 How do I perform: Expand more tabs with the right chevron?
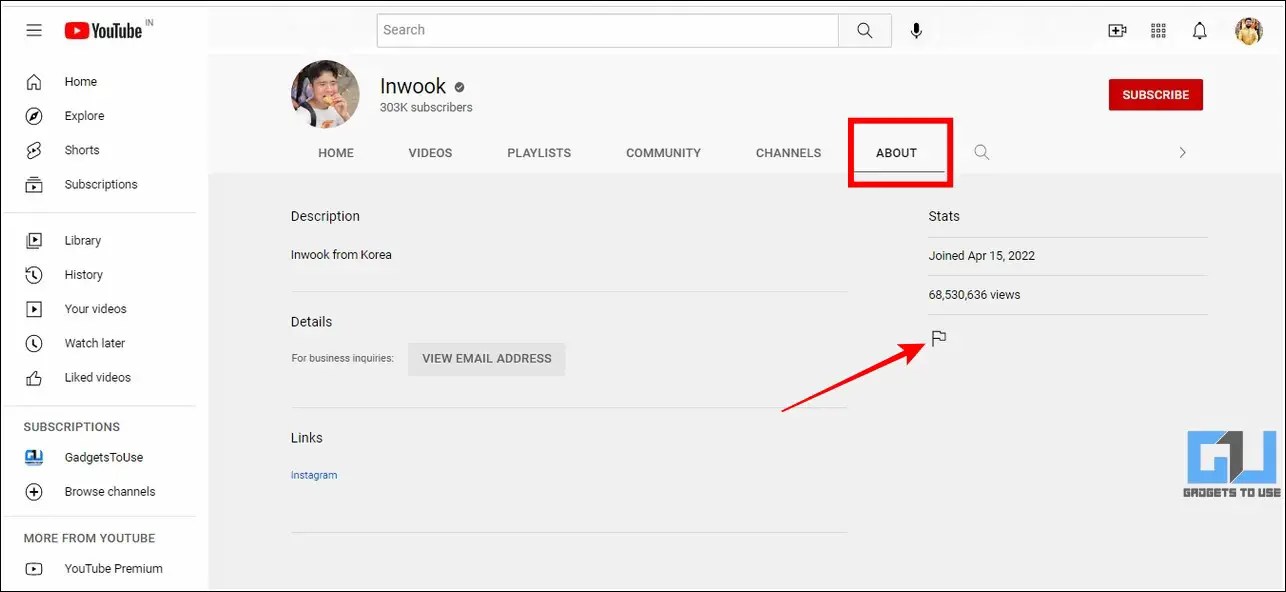(x=1182, y=152)
